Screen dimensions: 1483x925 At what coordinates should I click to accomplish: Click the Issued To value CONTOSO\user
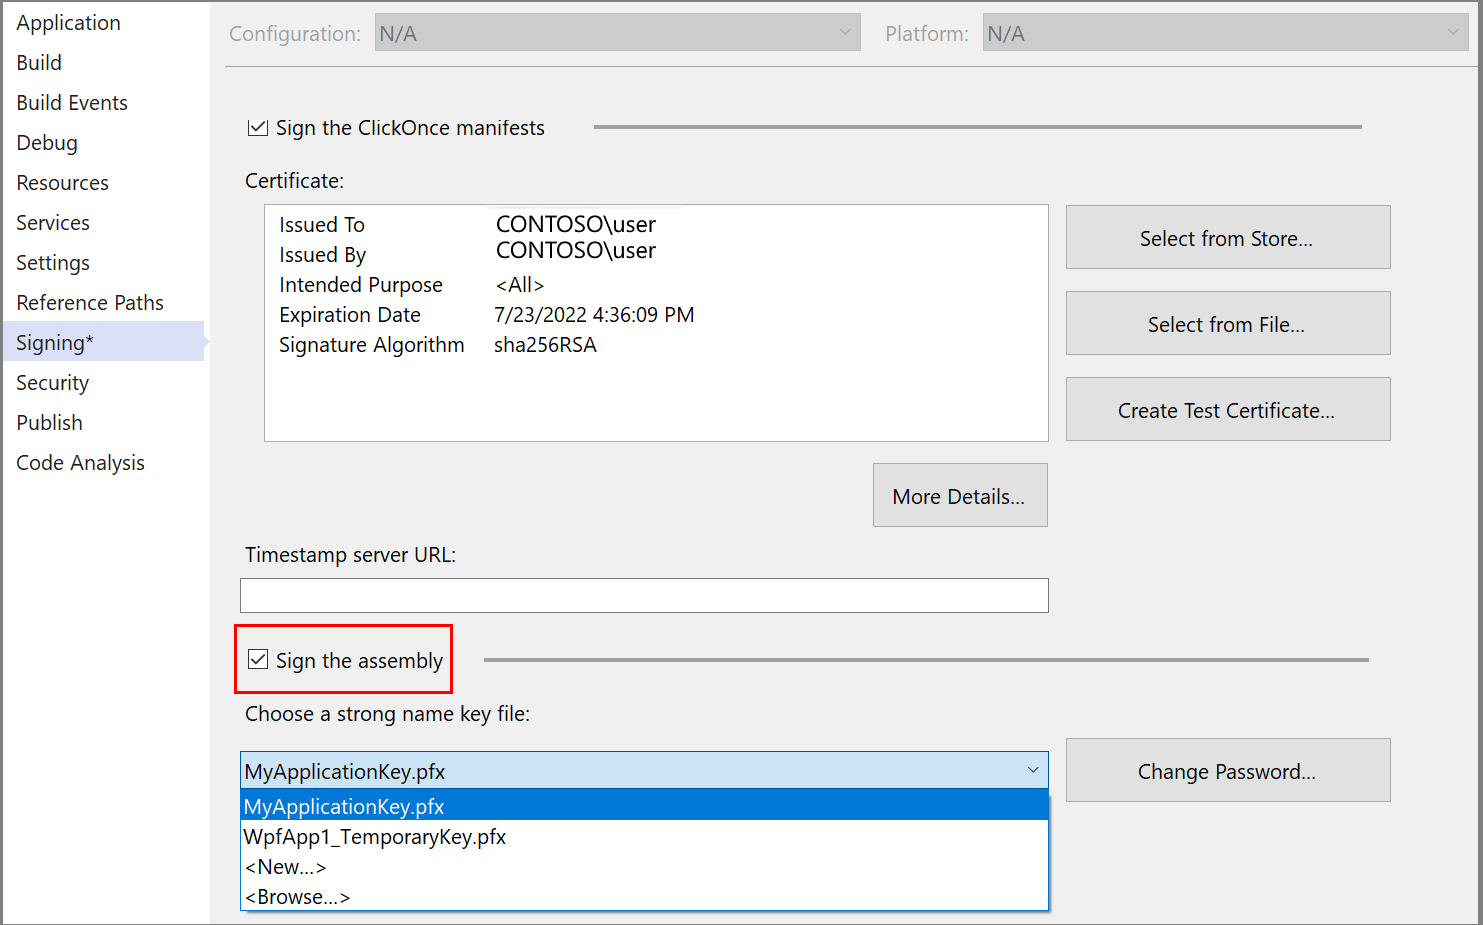(x=576, y=224)
